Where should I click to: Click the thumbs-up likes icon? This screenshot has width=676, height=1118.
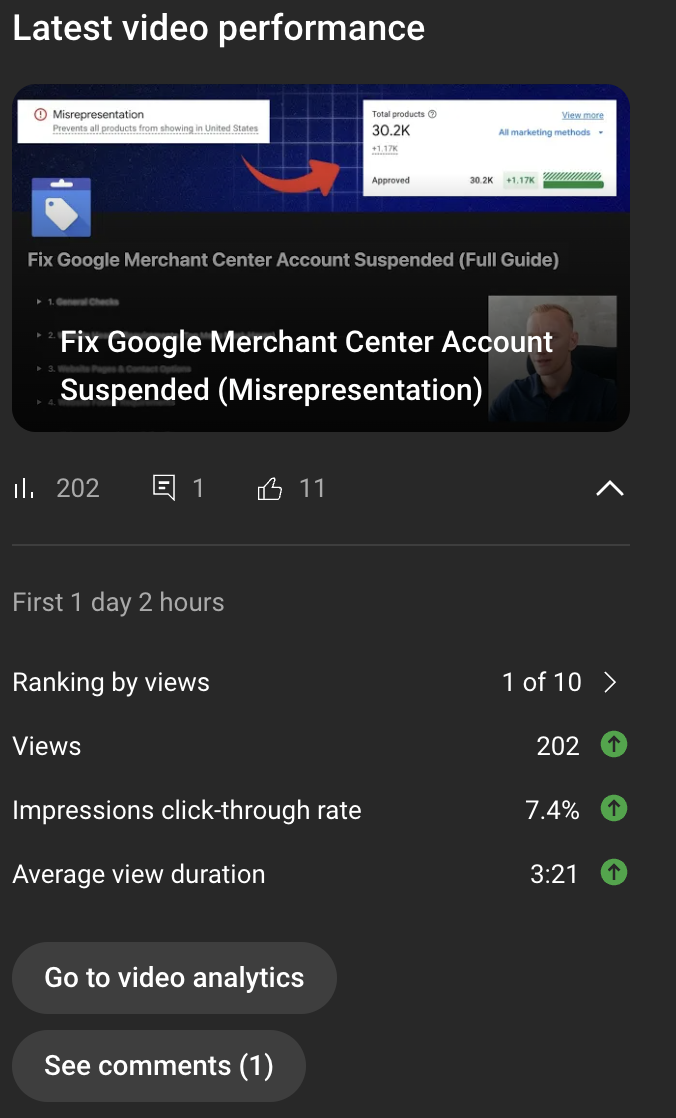click(x=268, y=487)
